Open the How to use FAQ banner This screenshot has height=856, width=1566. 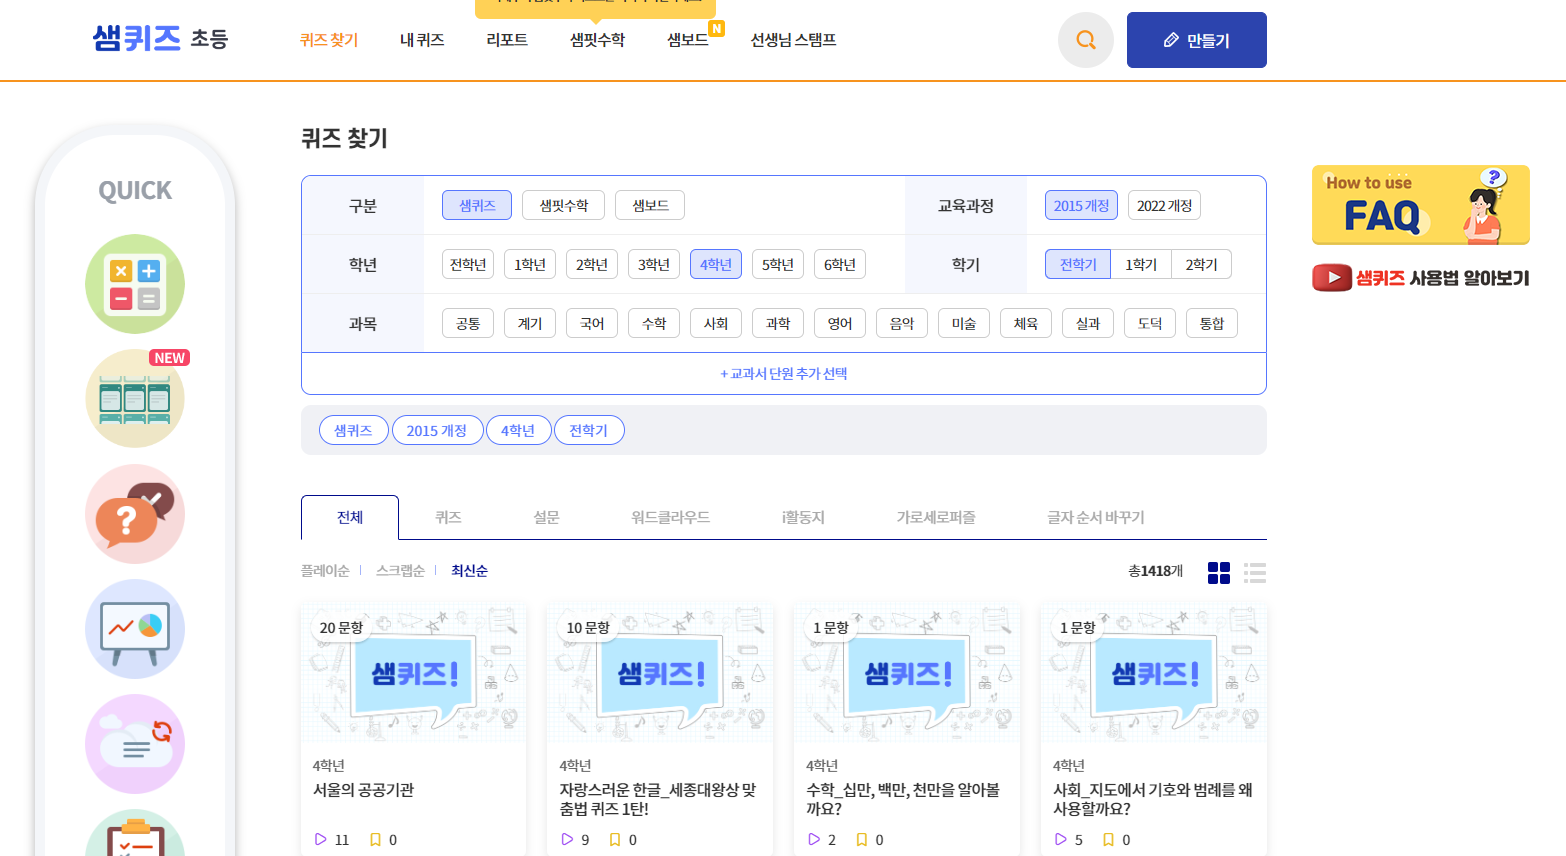(1420, 205)
